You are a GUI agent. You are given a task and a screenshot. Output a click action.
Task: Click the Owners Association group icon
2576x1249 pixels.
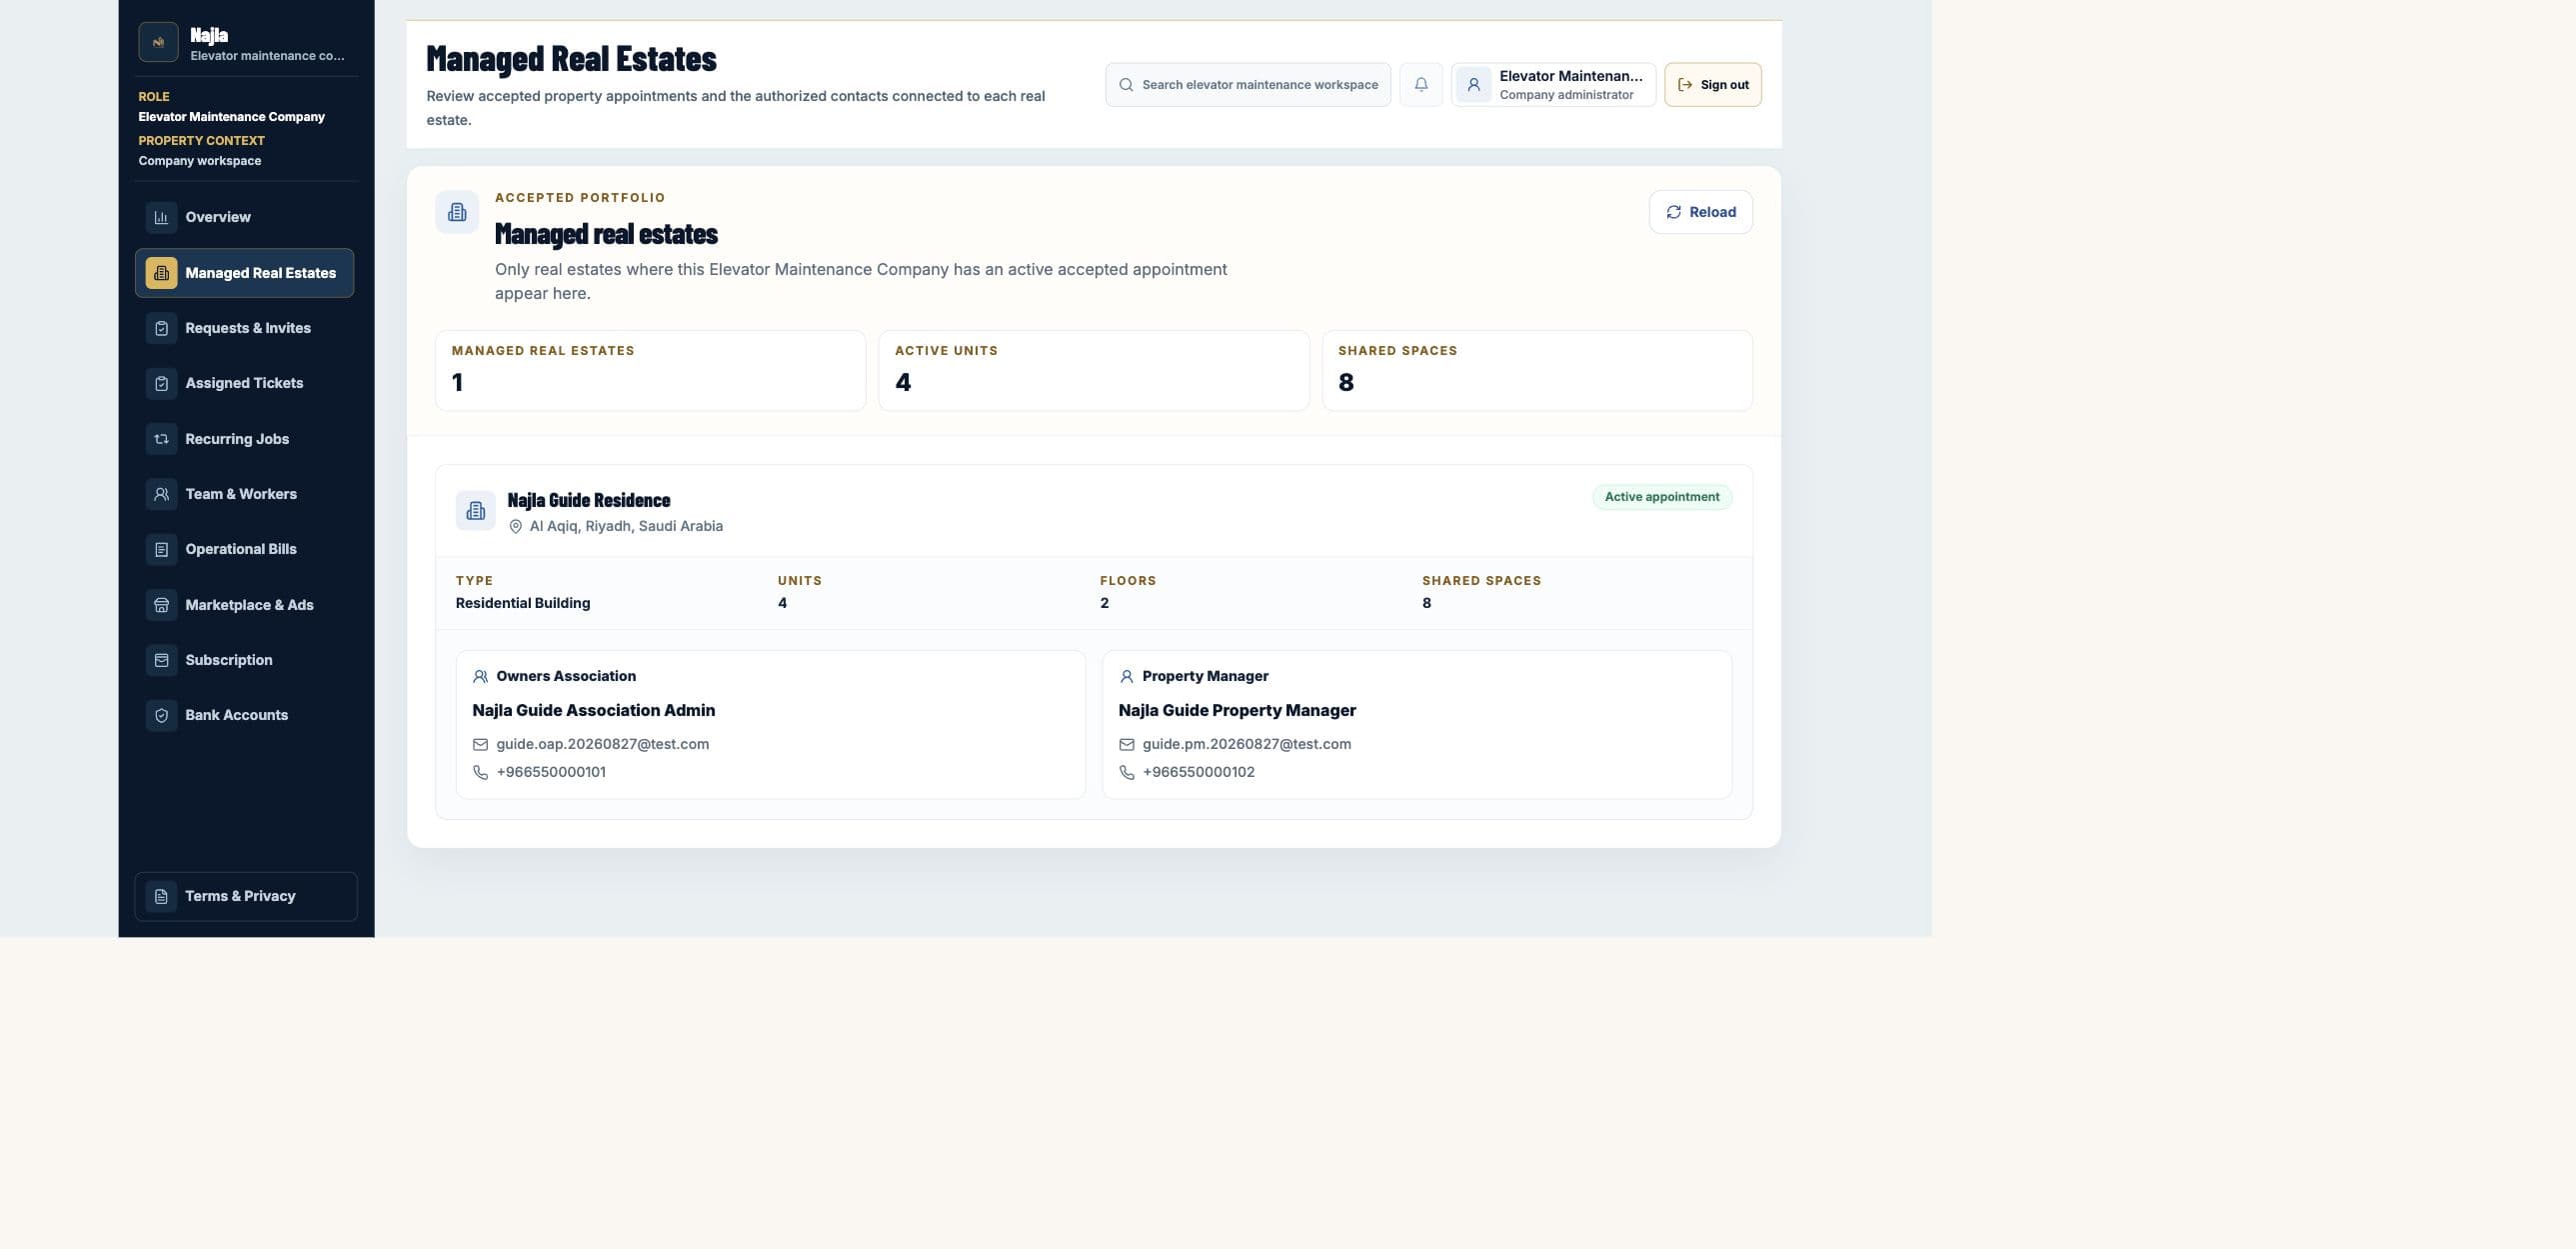tap(480, 677)
